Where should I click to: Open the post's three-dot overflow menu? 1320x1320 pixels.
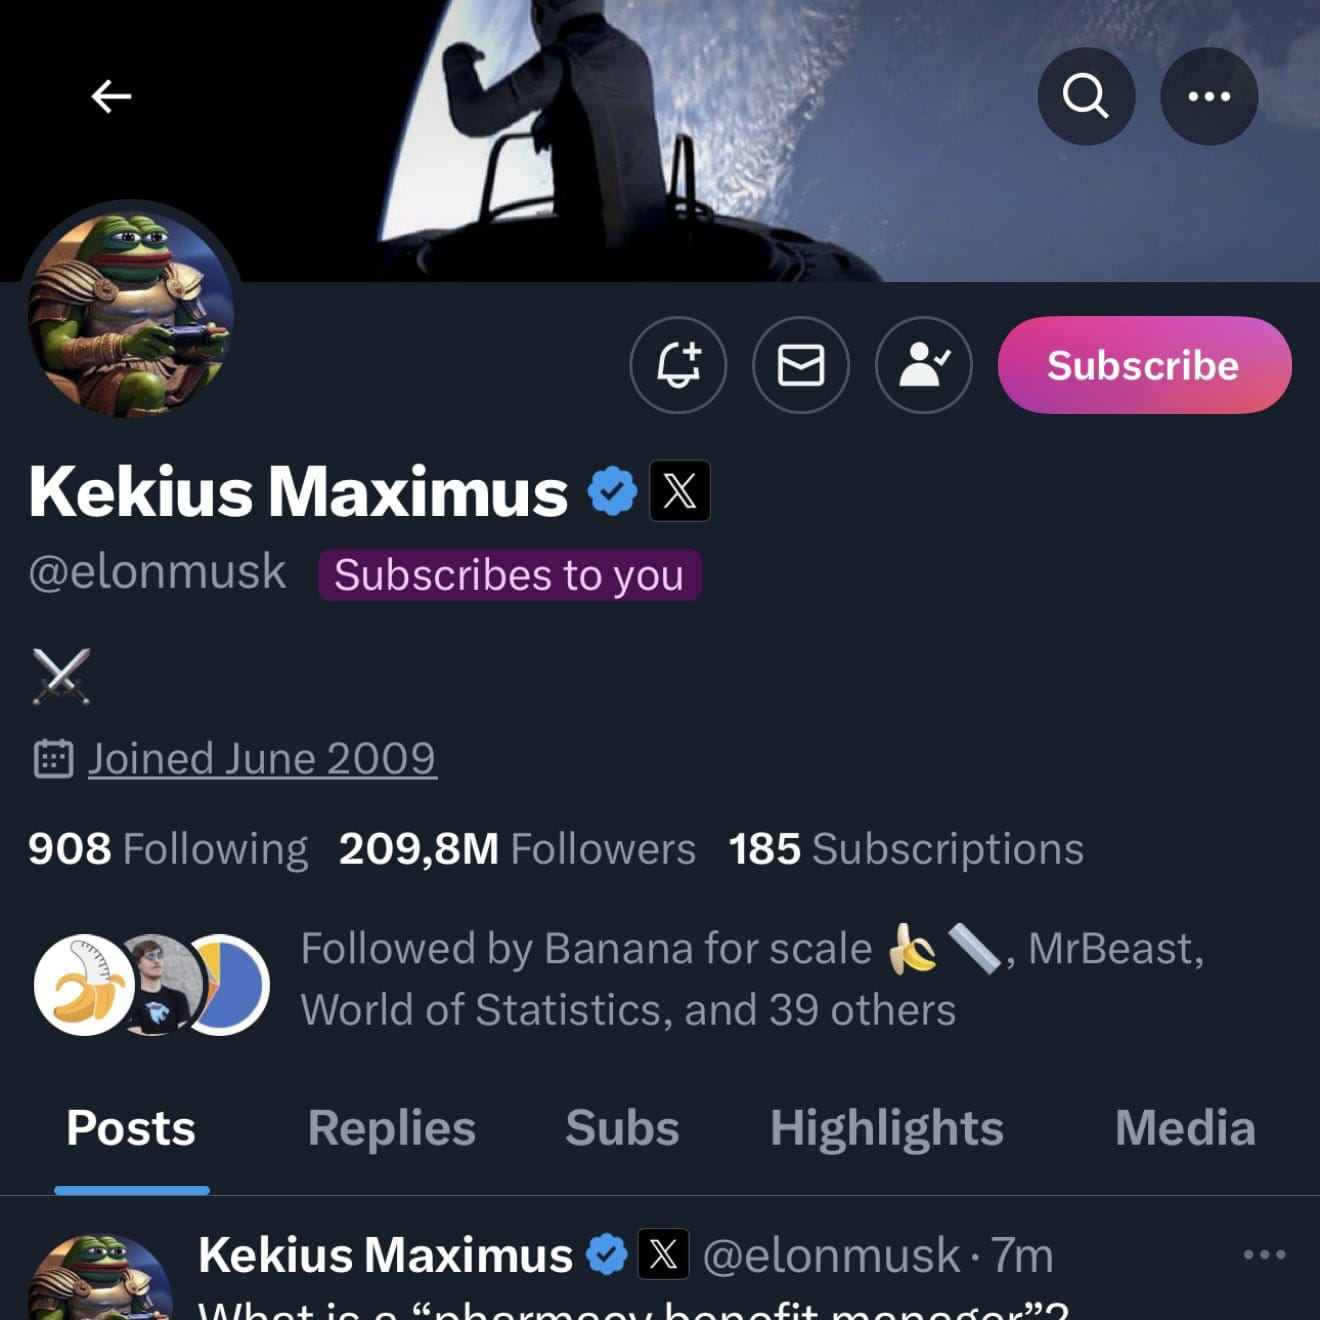pos(1264,1254)
